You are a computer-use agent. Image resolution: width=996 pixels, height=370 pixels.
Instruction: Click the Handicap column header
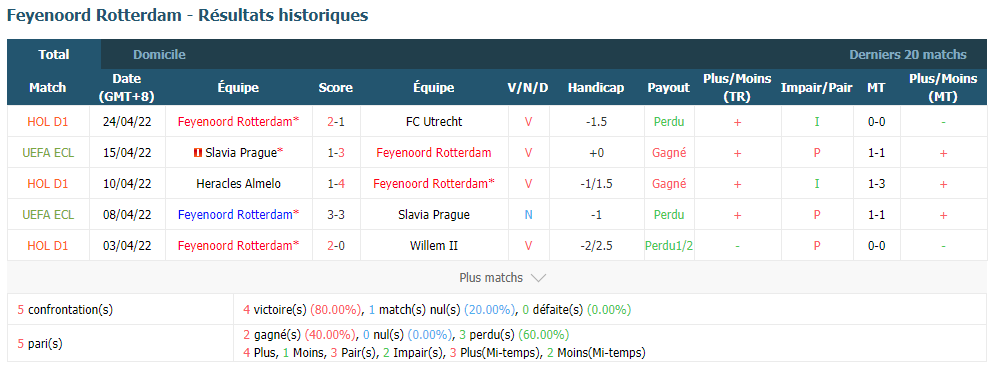click(596, 88)
